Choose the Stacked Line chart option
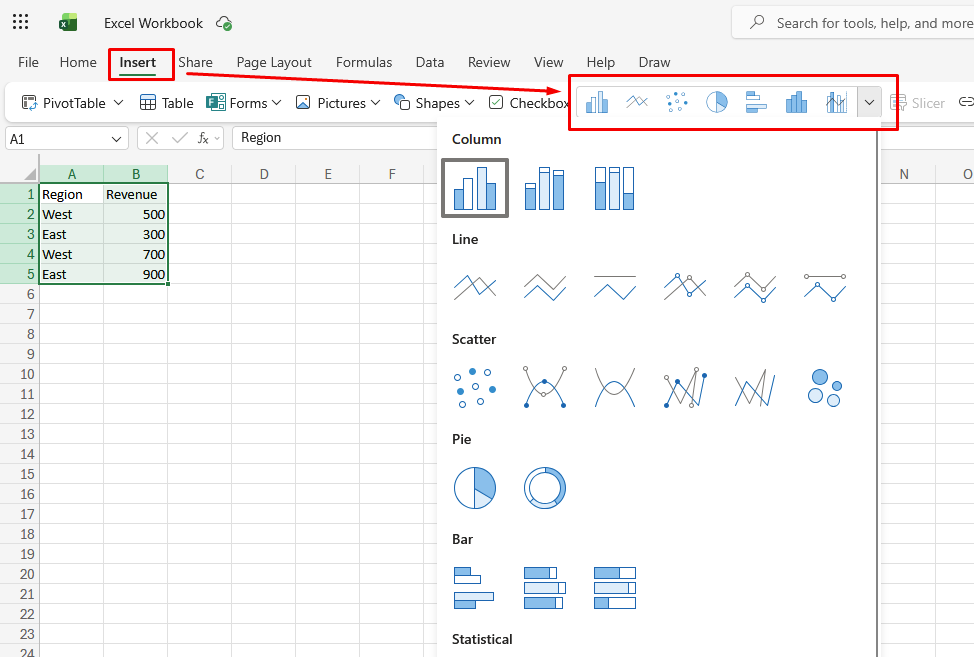Viewport: 974px width, 657px height. 545,288
